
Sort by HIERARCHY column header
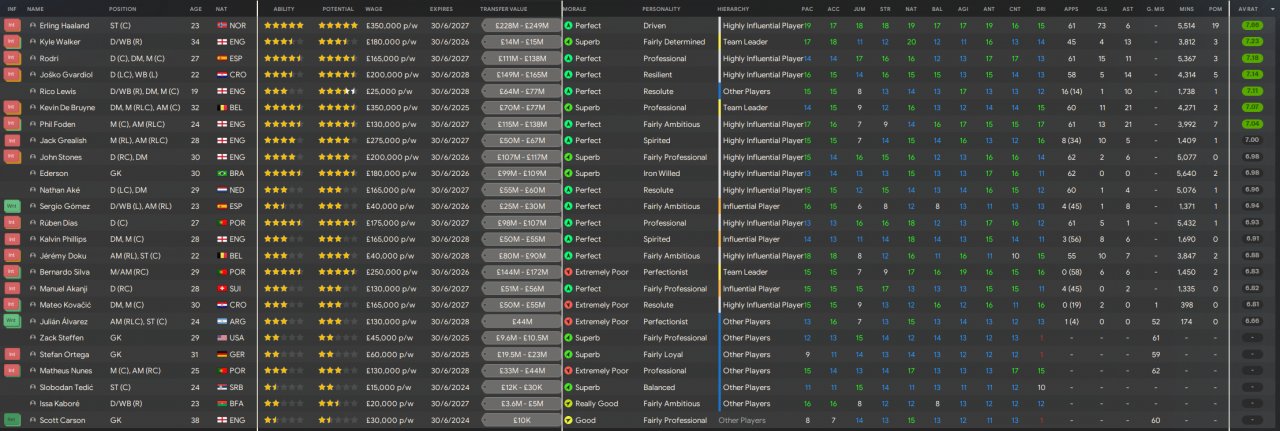tap(733, 8)
